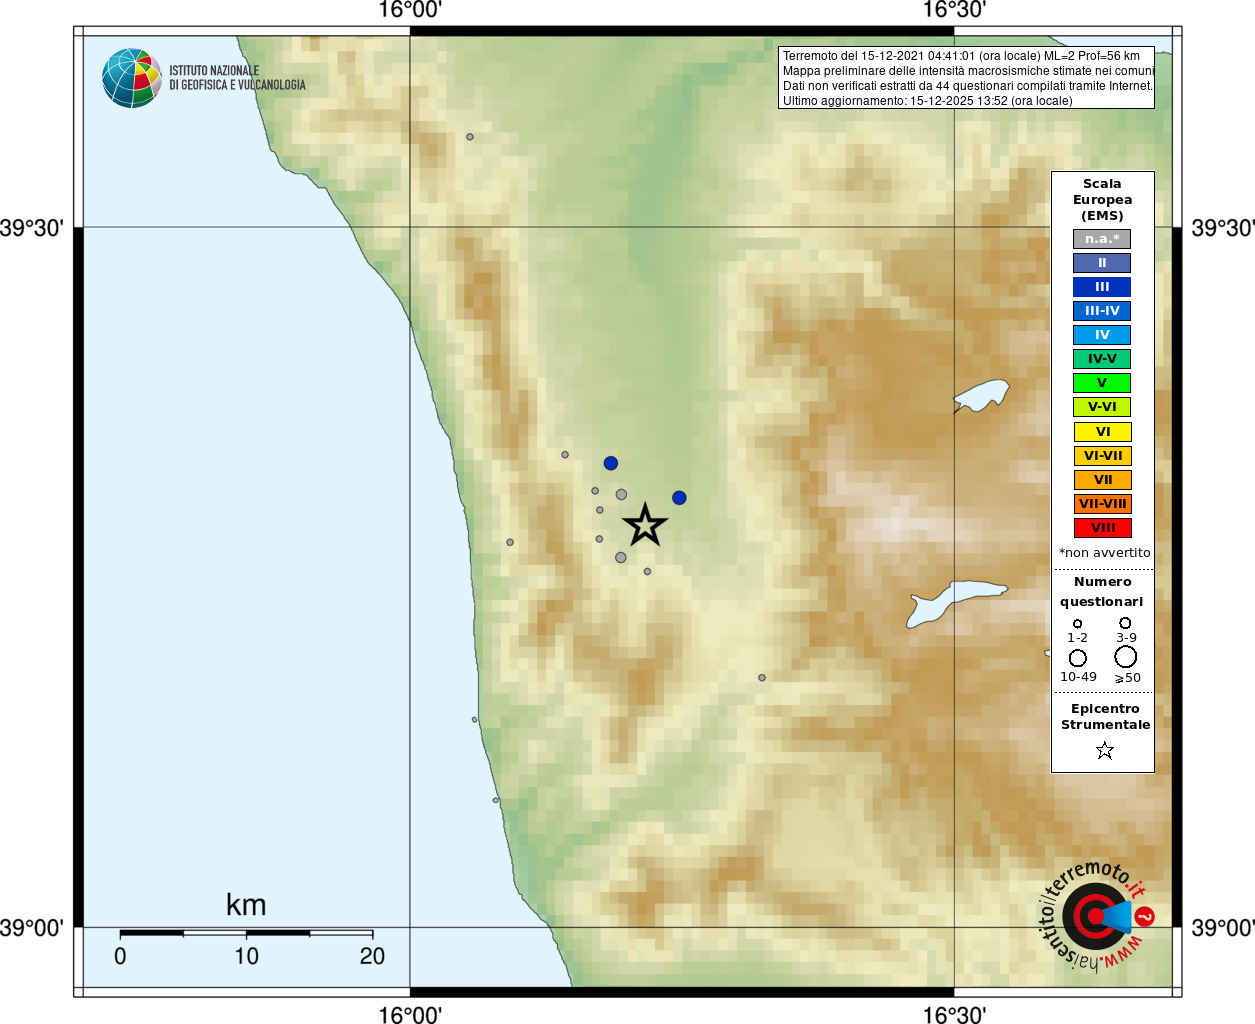
Task: Click the VI-VII legend swatch
Action: (1103, 456)
